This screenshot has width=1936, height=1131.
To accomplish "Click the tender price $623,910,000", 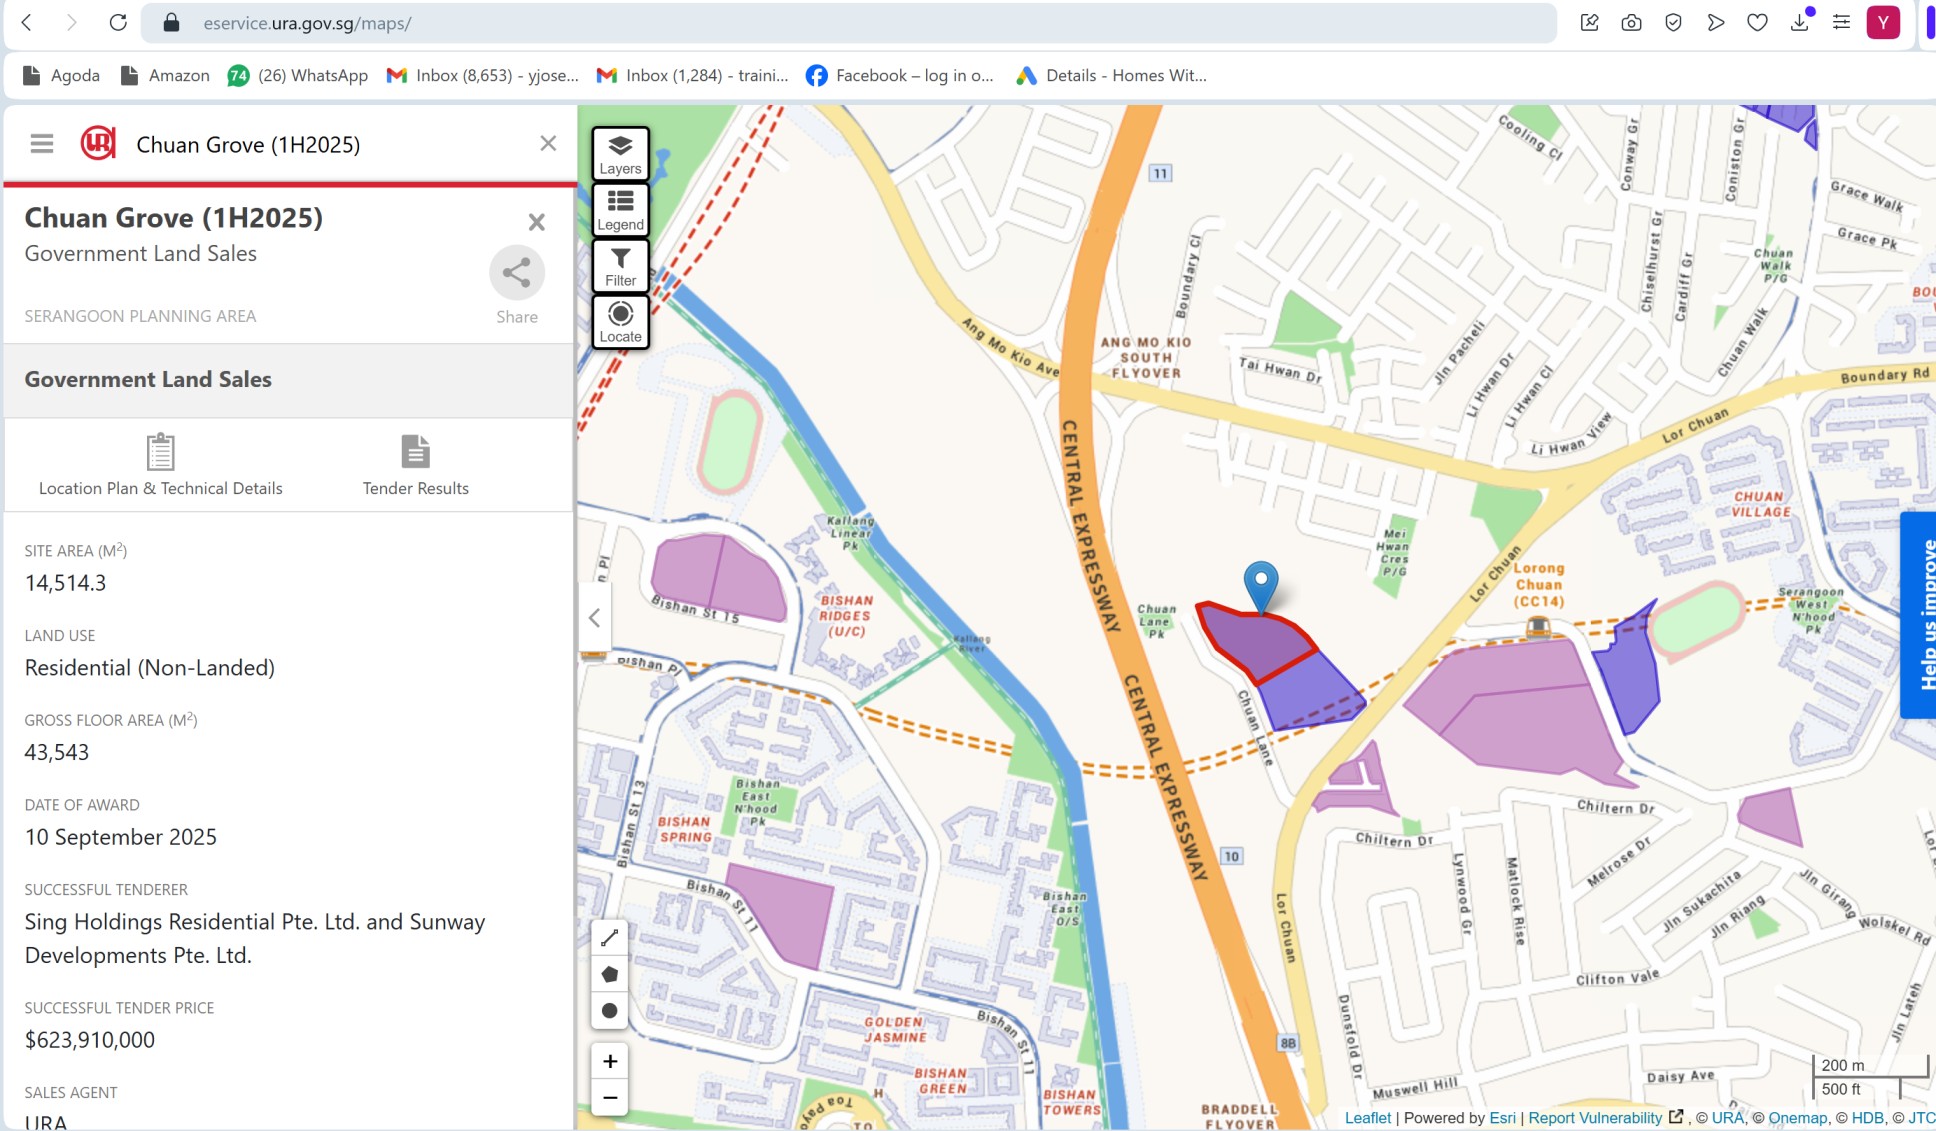I will (90, 1040).
